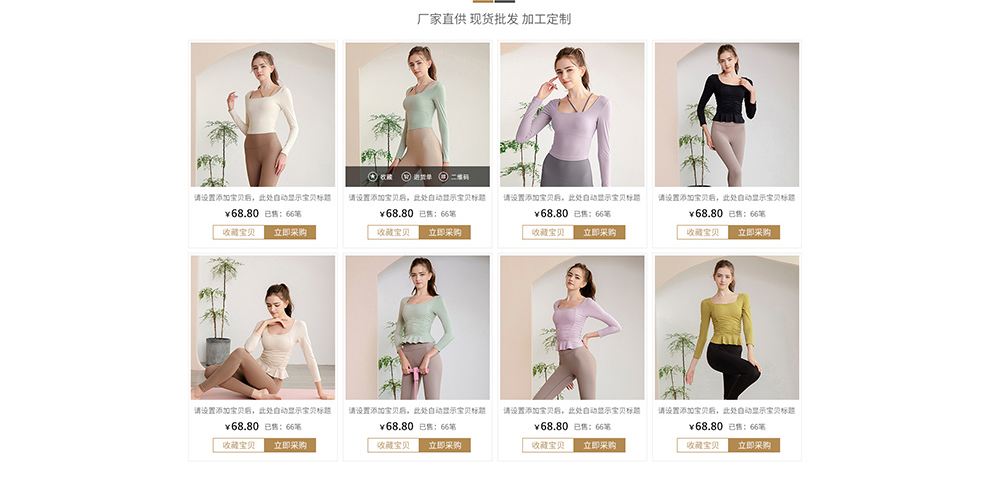The width and height of the screenshot is (990, 504).
Task: Open the black ruffle-hem top product image
Action: coord(727,114)
